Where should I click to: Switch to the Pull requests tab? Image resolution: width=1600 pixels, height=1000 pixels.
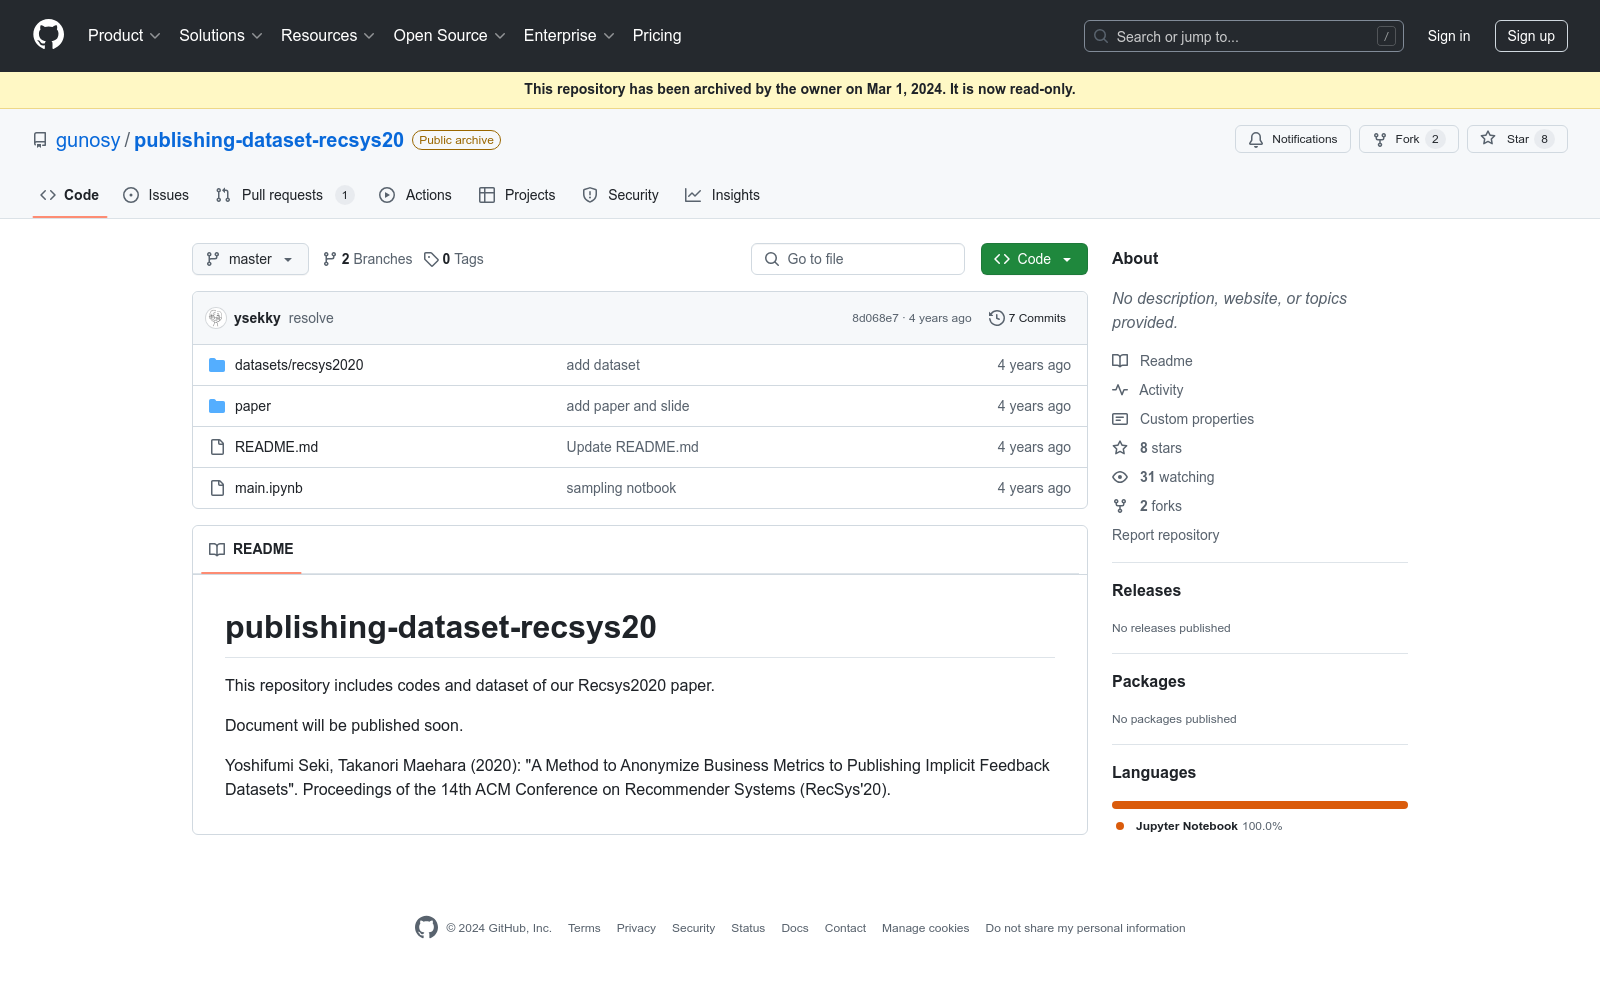tap(285, 195)
